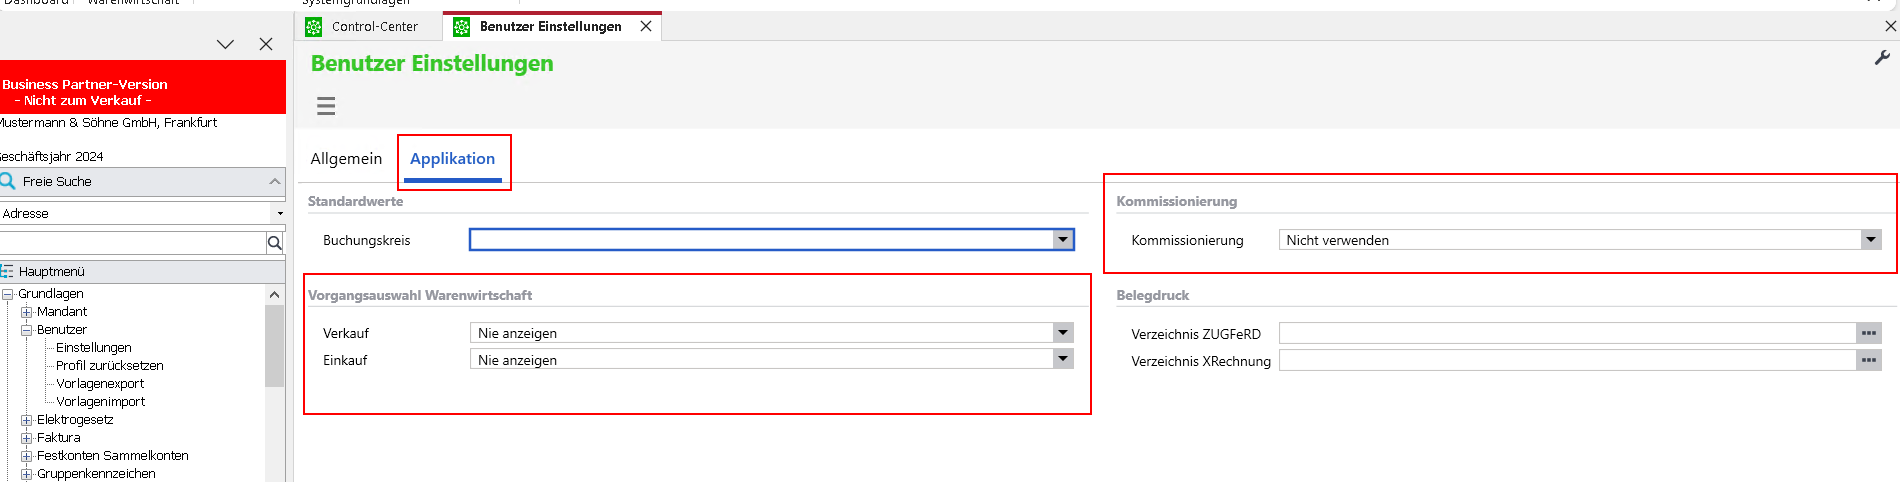Click the wrench settings icon
This screenshot has width=1900, height=482.
(x=1881, y=58)
